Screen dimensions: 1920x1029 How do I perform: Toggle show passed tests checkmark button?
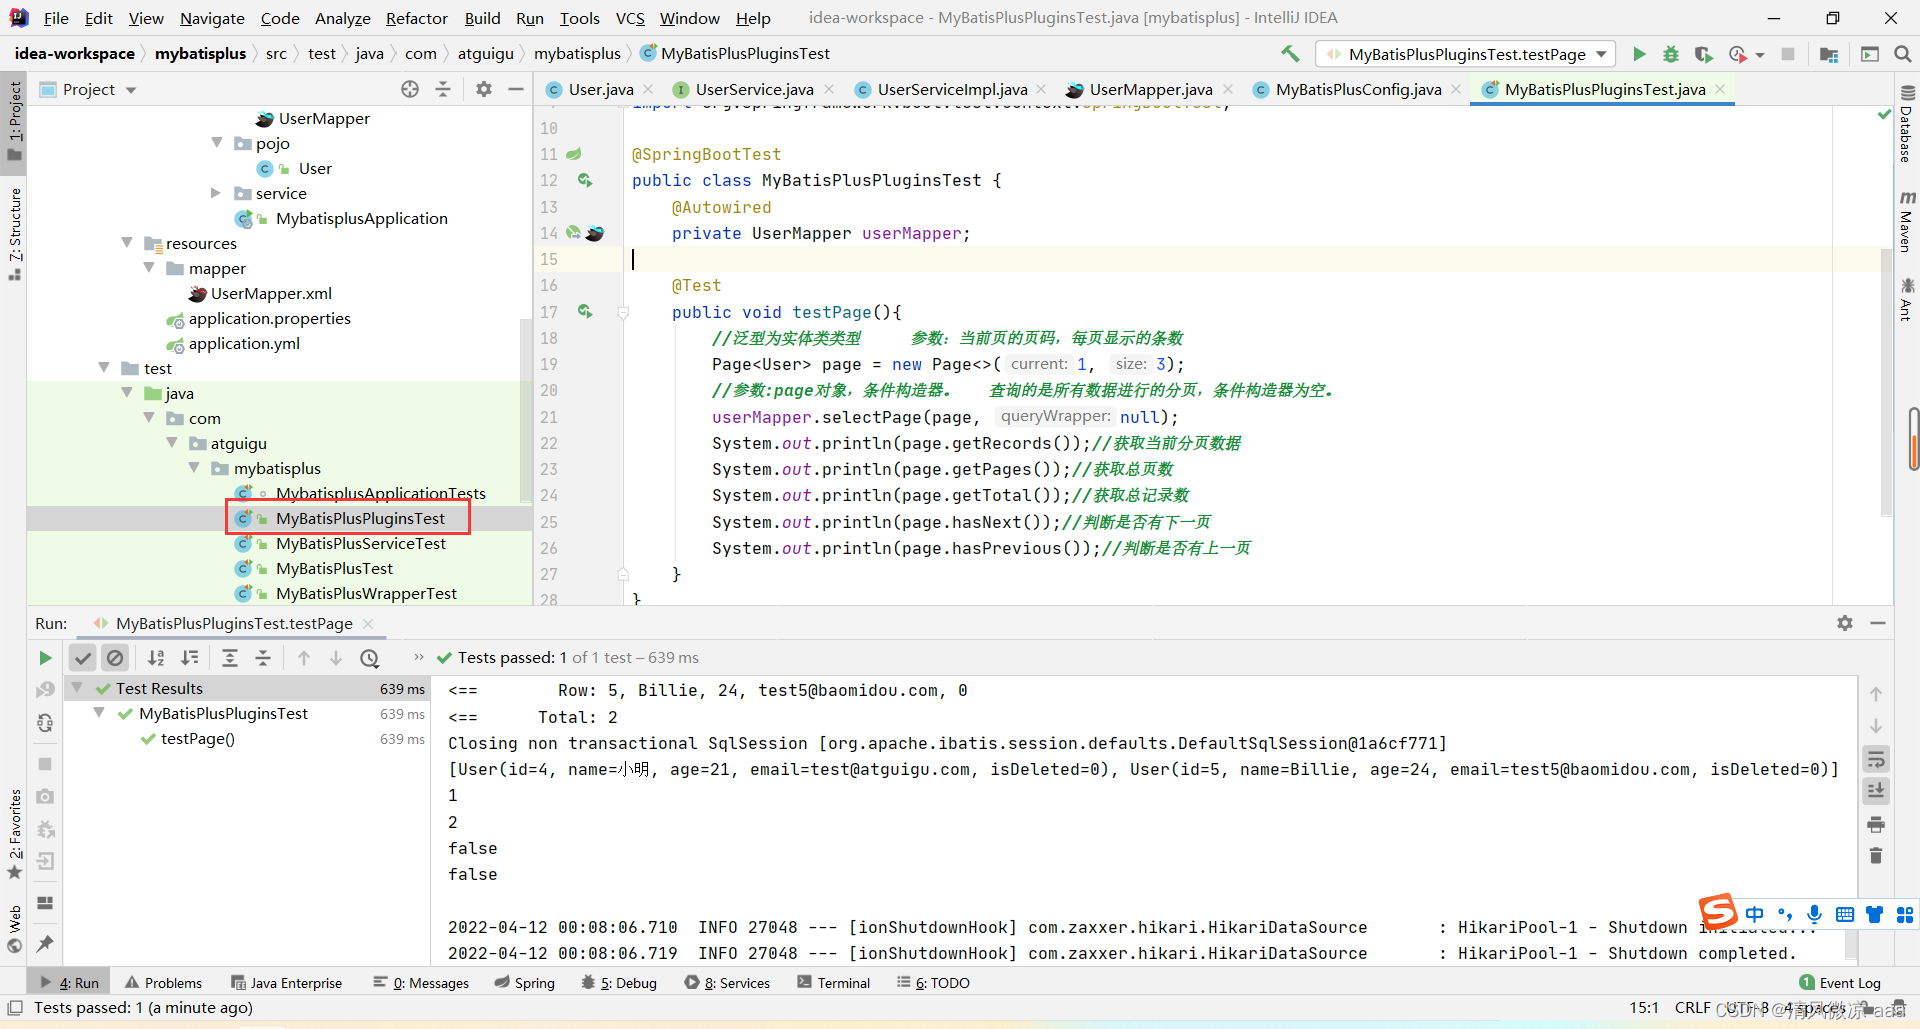83,658
